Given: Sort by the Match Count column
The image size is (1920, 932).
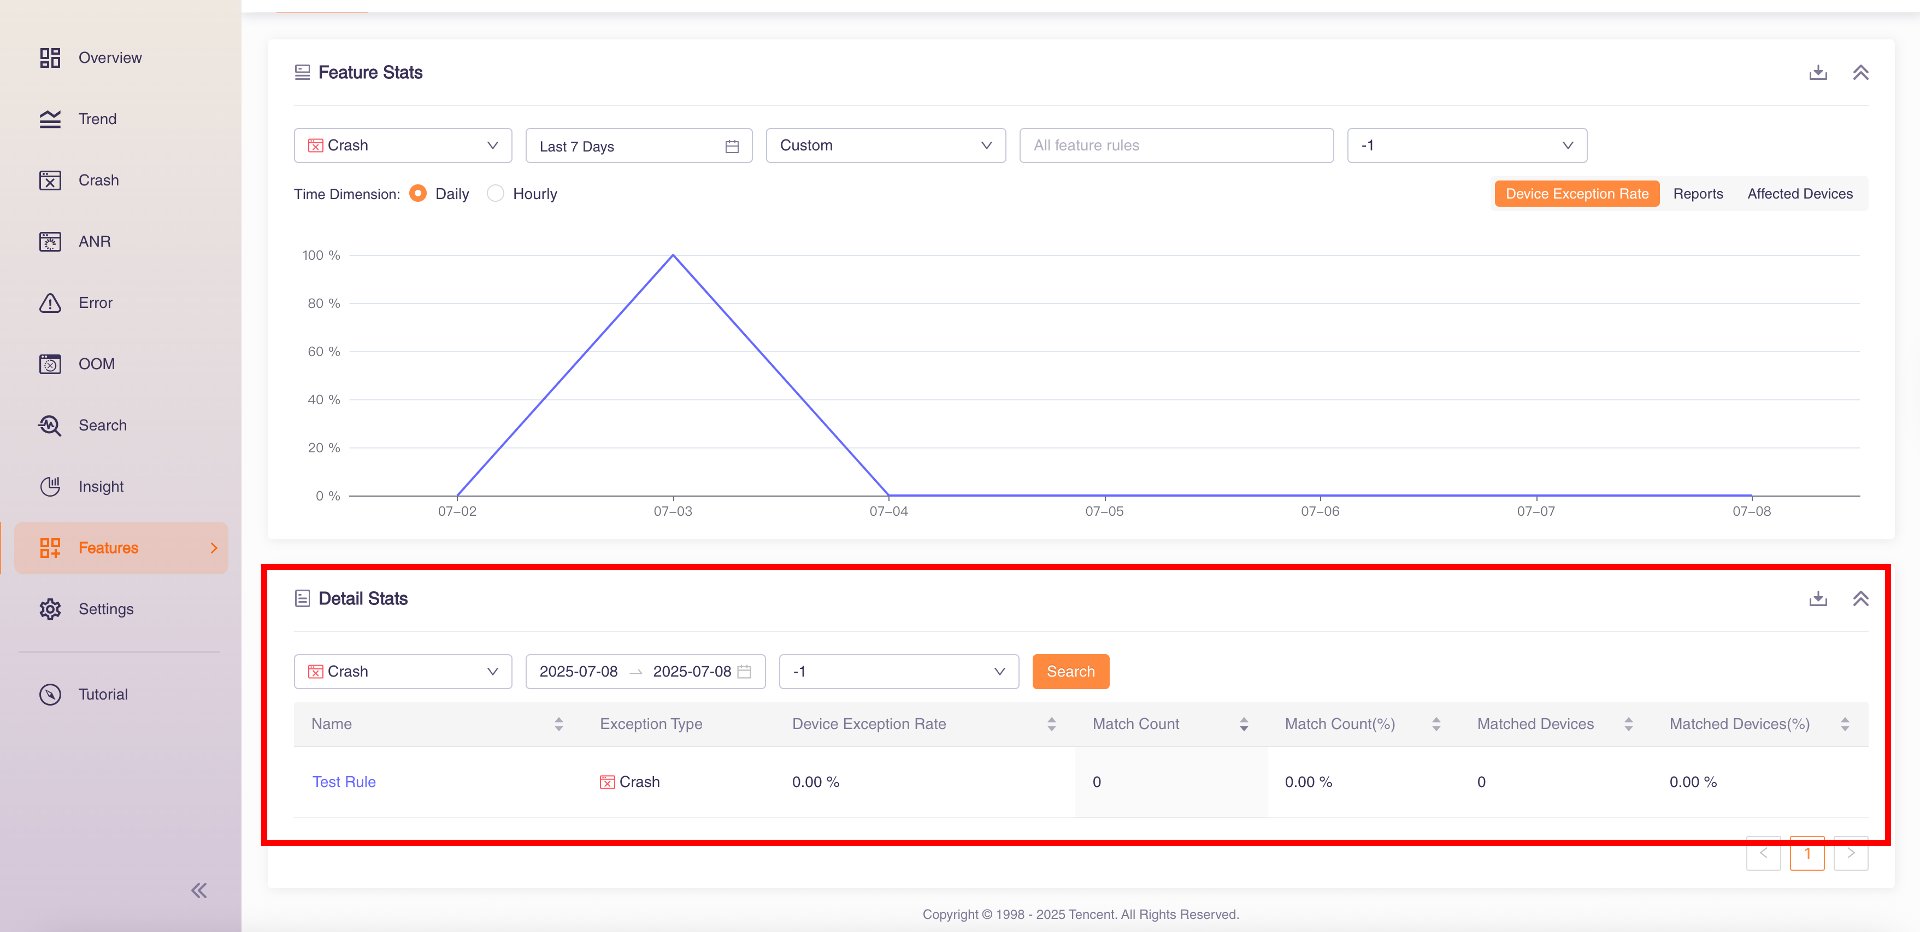Looking at the screenshot, I should point(1244,724).
